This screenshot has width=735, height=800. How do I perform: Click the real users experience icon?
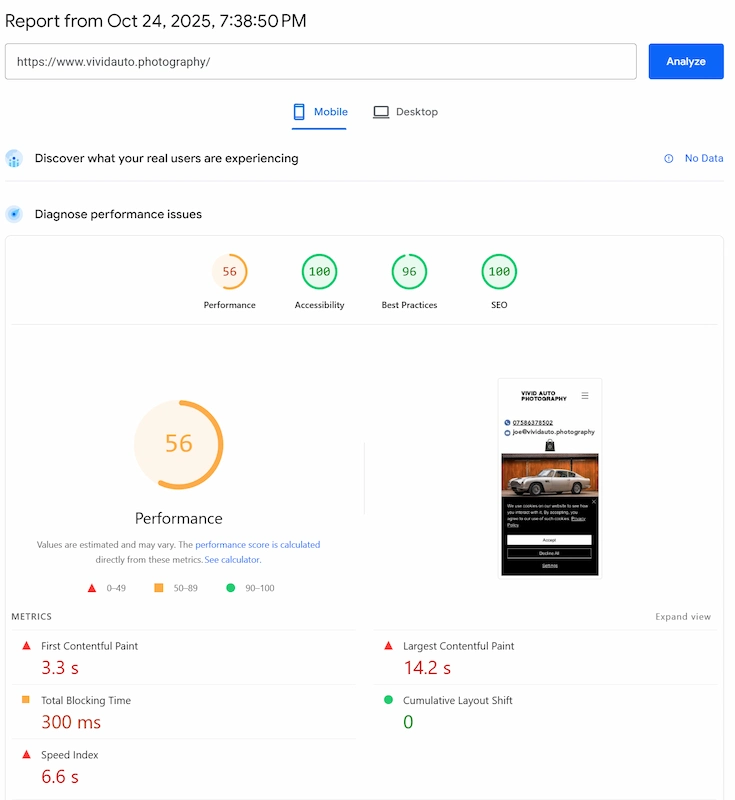[14, 159]
